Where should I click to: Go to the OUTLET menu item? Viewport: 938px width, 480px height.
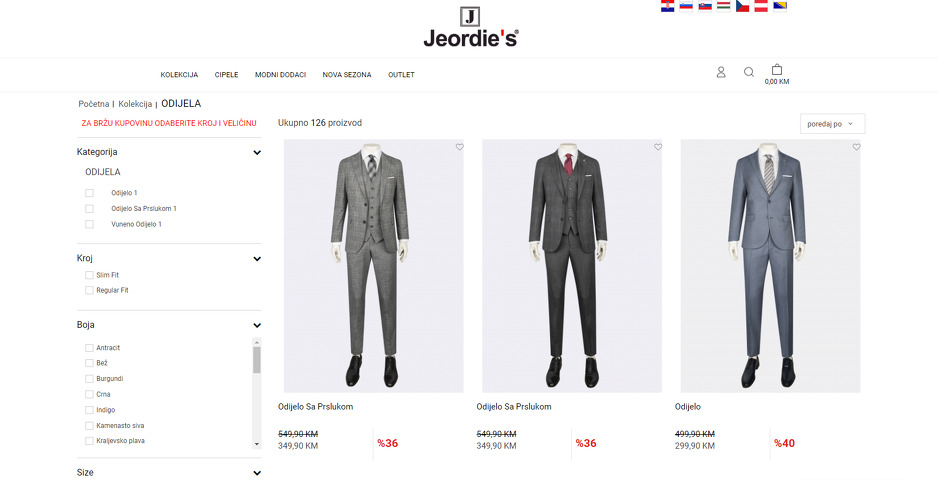(x=401, y=75)
